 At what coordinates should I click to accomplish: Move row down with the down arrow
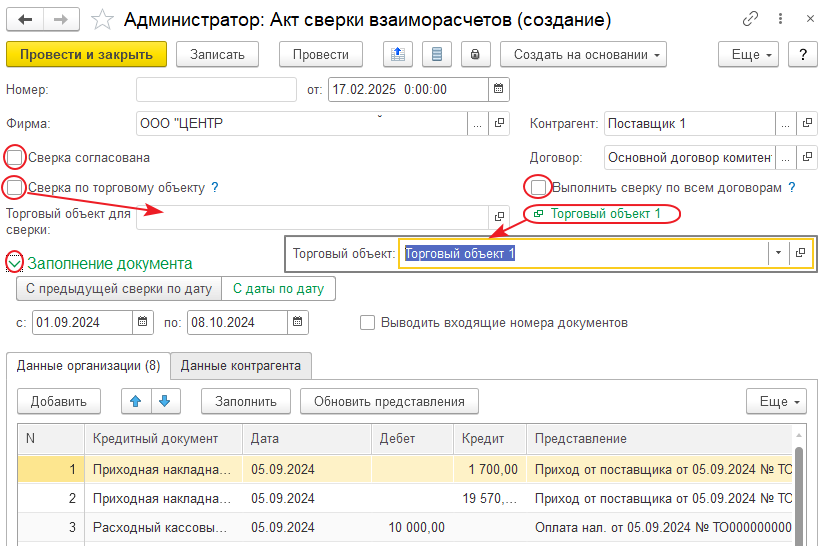165,401
